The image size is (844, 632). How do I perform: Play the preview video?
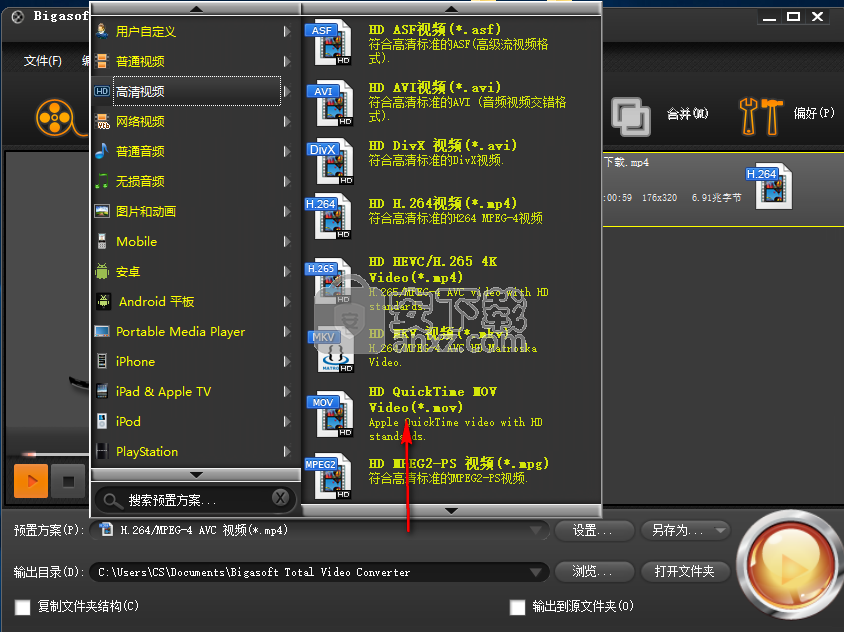(31, 480)
